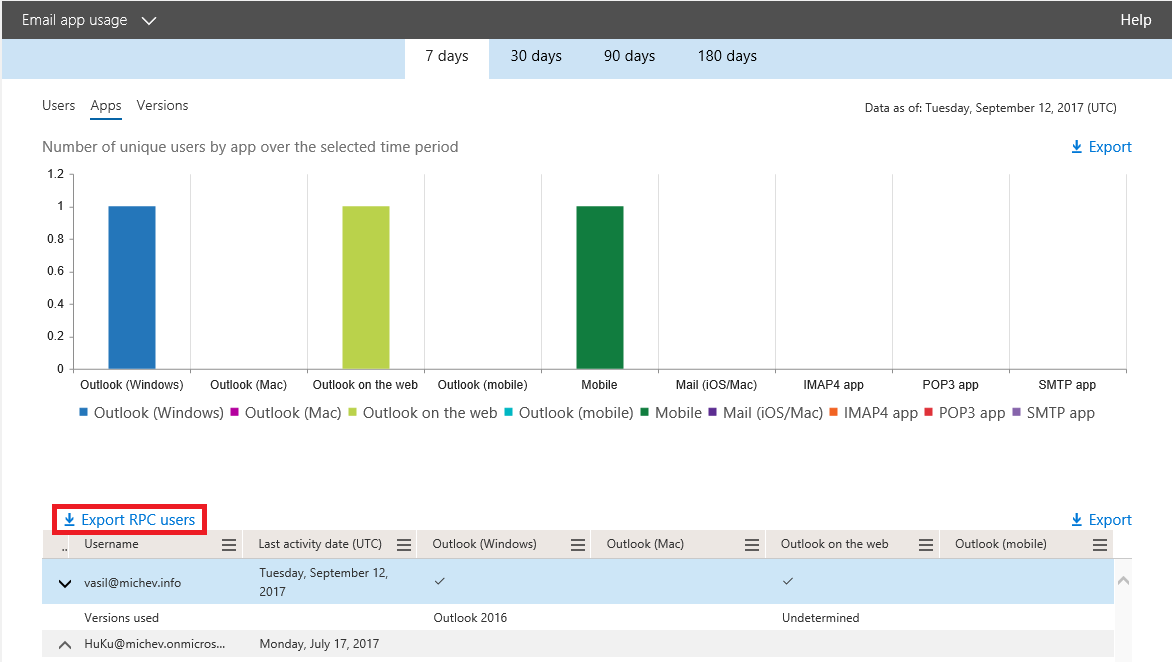Open Outlook (mobile) column menu icon
This screenshot has height=662, width=1172.
(x=1100, y=545)
